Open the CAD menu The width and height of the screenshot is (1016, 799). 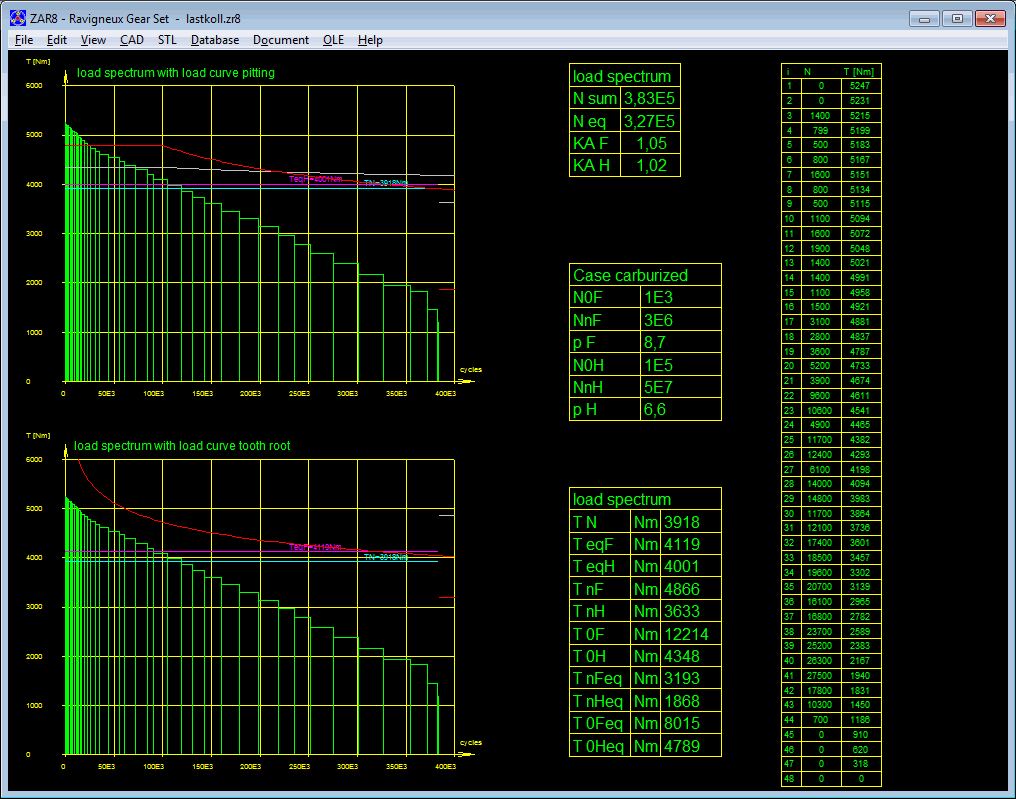tap(132, 40)
